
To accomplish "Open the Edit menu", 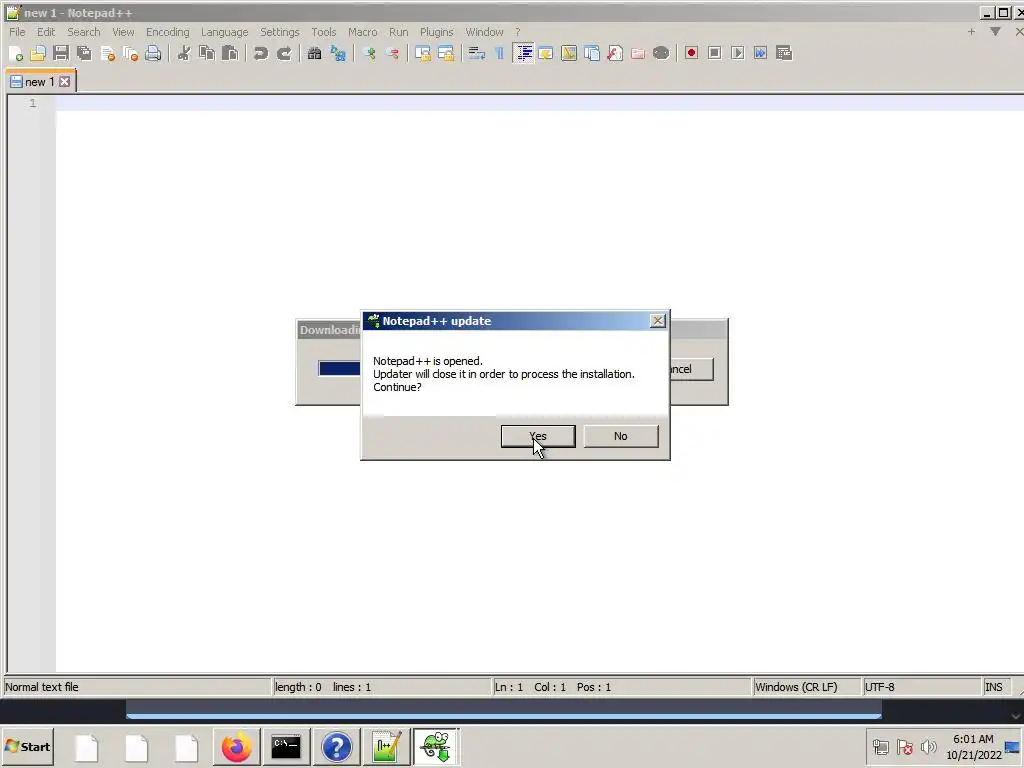I will pyautogui.click(x=46, y=32).
